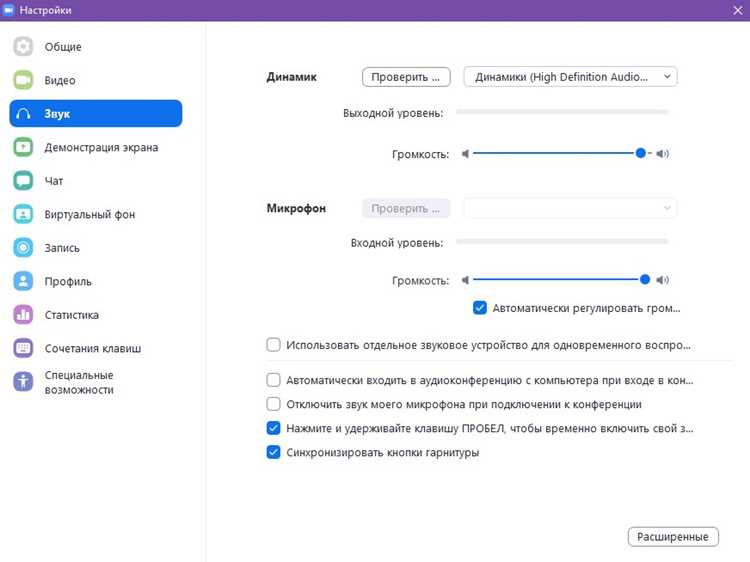Viewport: 750px width, 562px height.
Task: Click loud speaker icon of microphone volume
Action: coord(662,280)
